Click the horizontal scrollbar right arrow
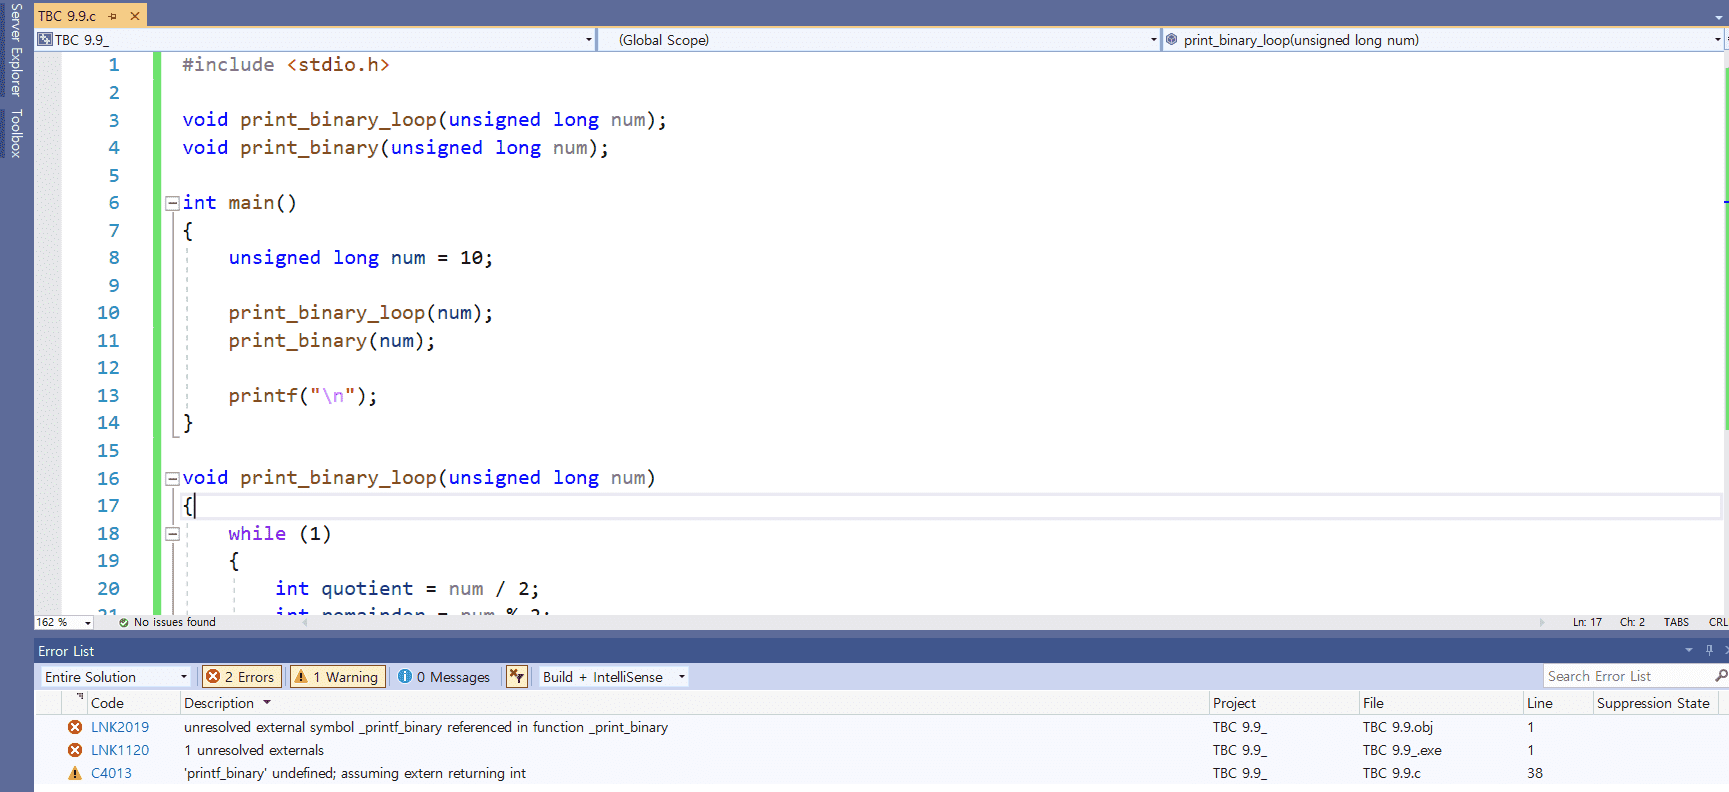Viewport: 1729px width, 792px height. point(1541,622)
